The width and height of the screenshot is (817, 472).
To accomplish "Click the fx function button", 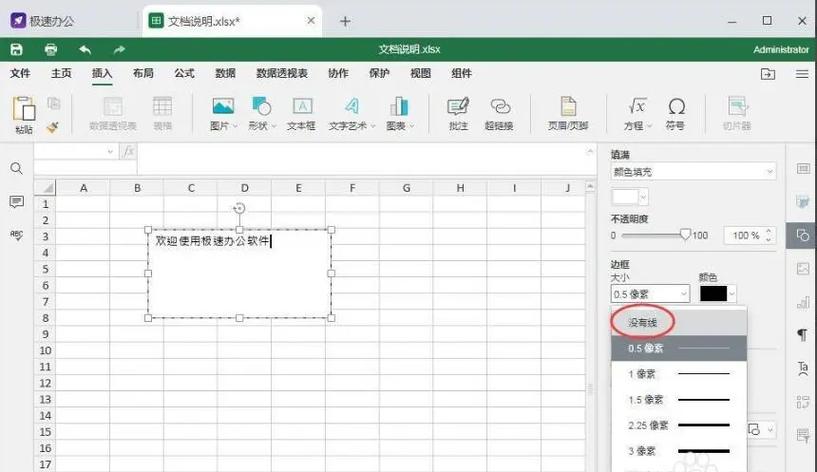I will 128,152.
